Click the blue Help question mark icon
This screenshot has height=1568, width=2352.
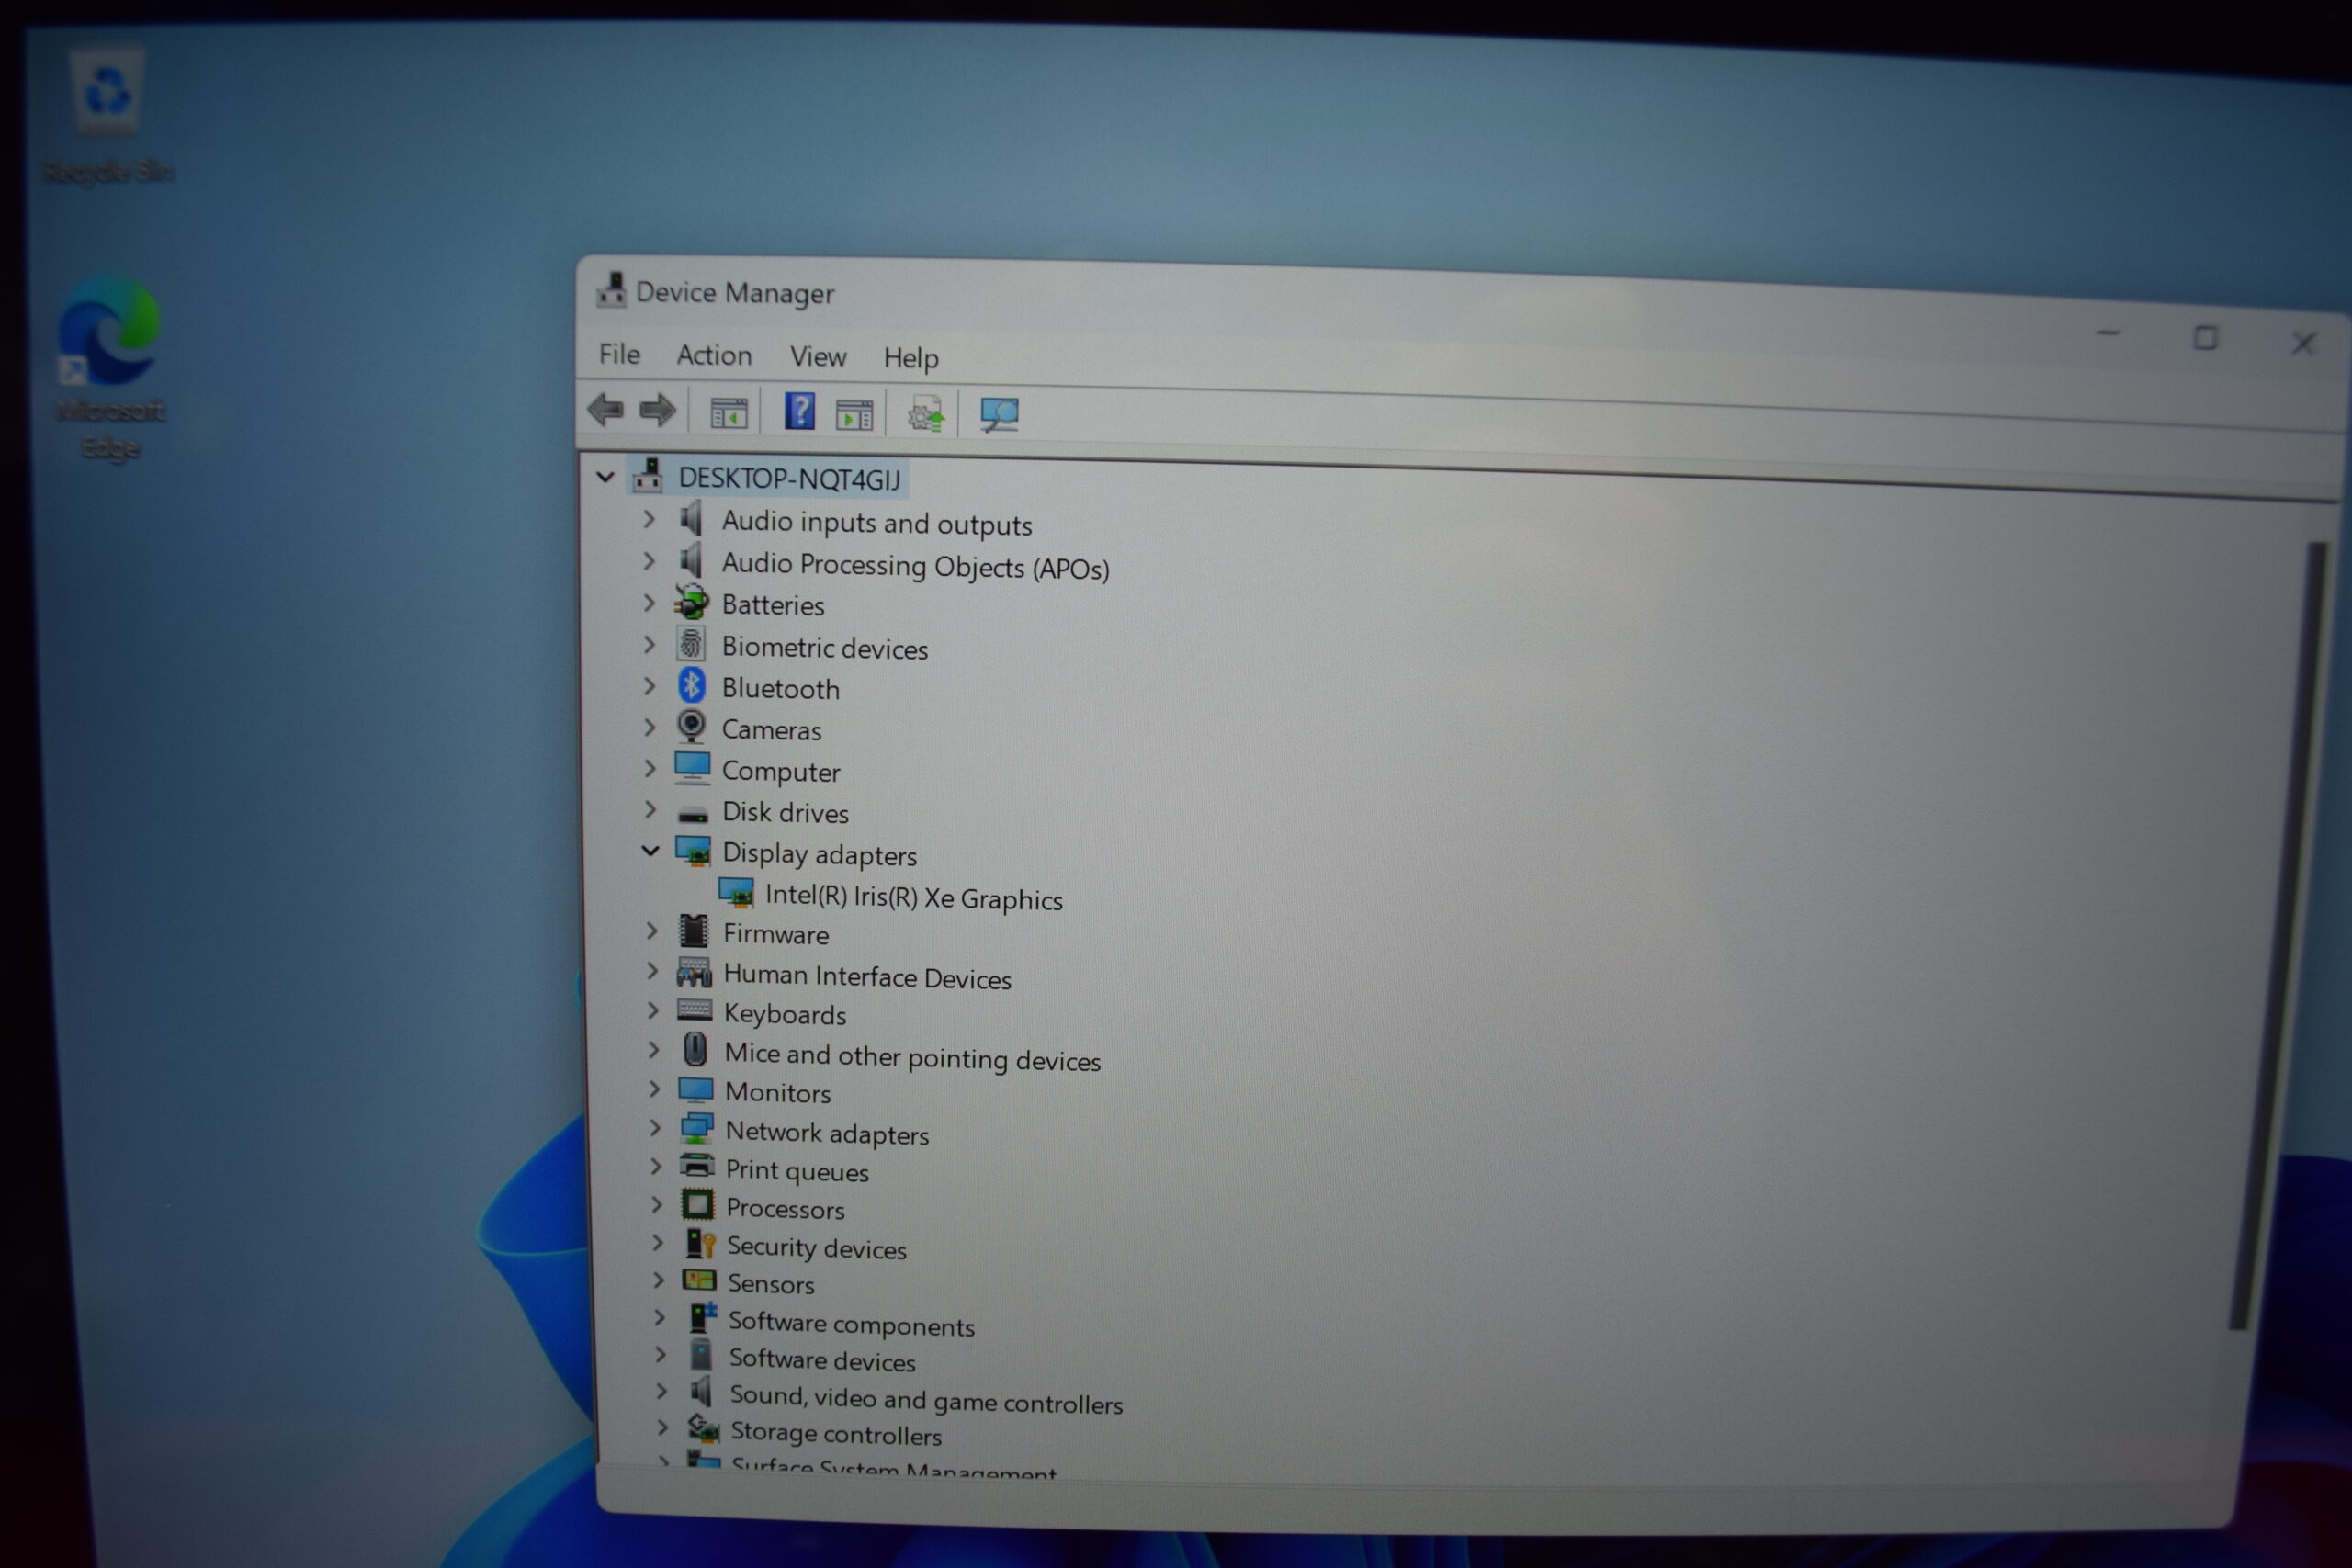click(x=800, y=411)
